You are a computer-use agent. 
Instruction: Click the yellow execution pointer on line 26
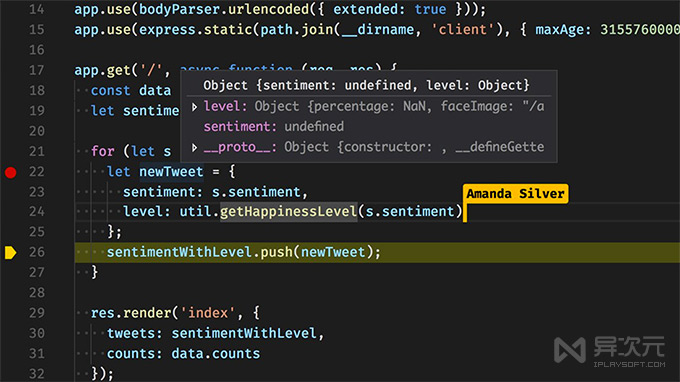(x=10, y=252)
